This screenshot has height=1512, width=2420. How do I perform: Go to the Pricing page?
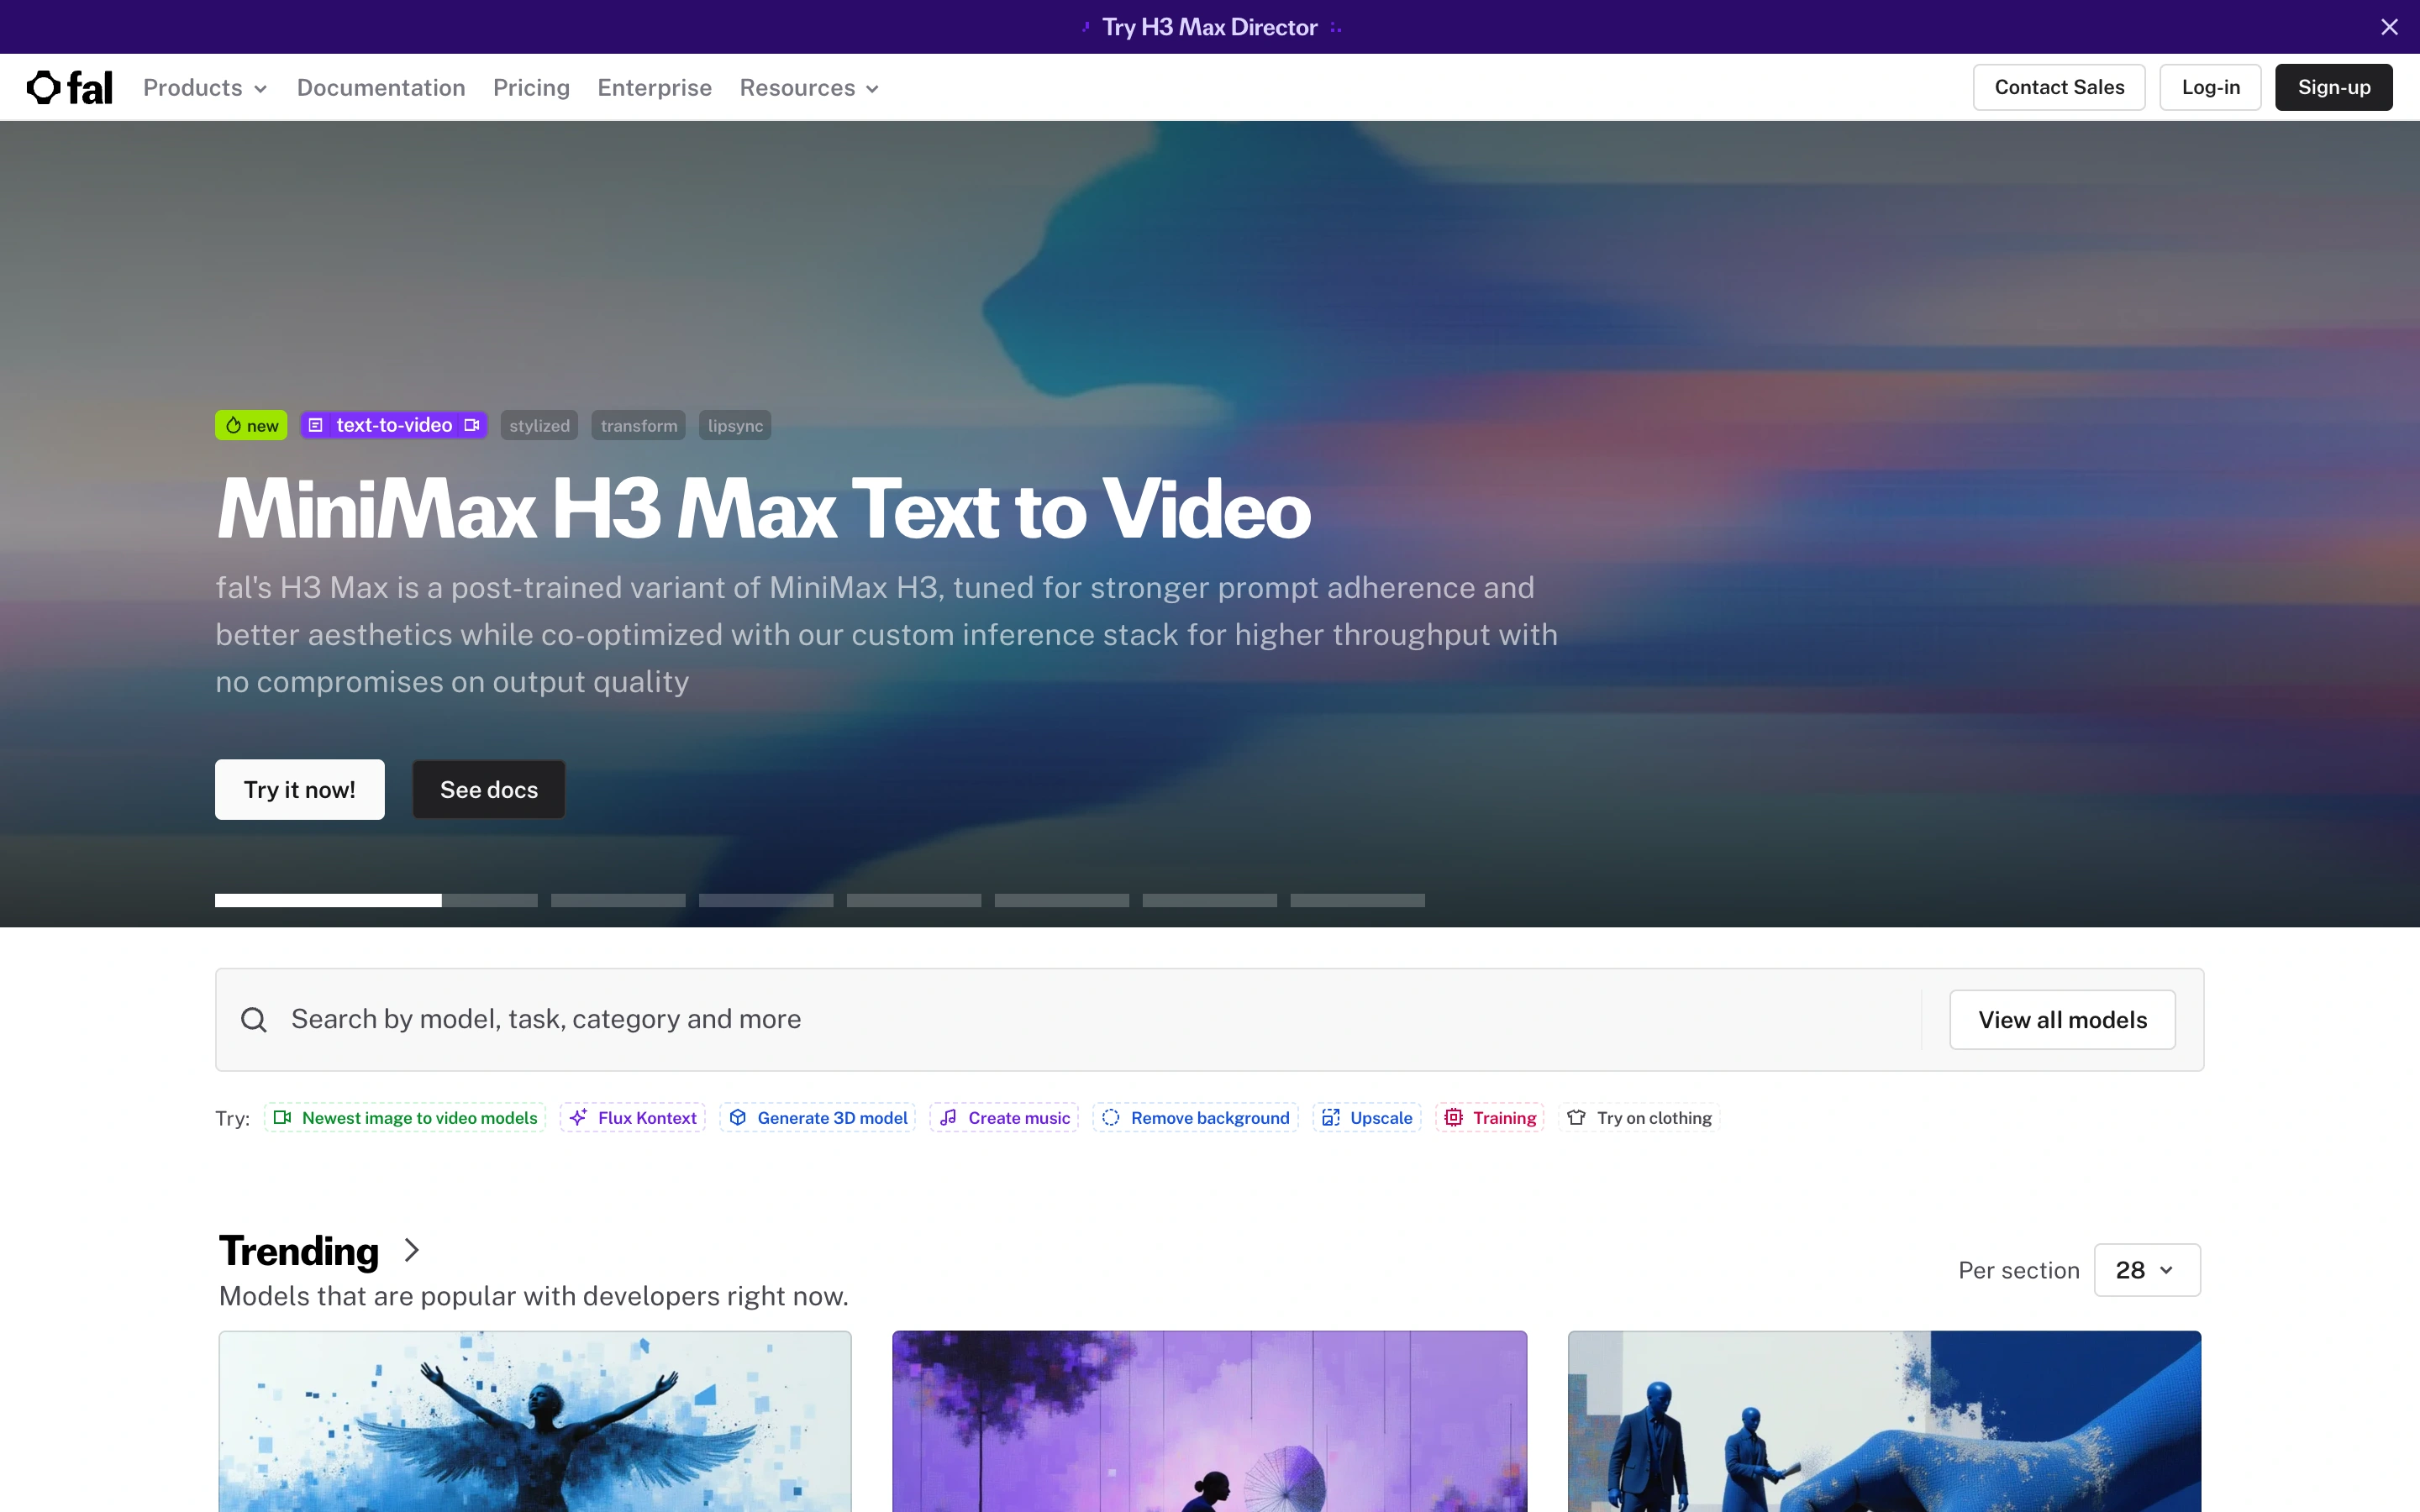(x=531, y=88)
